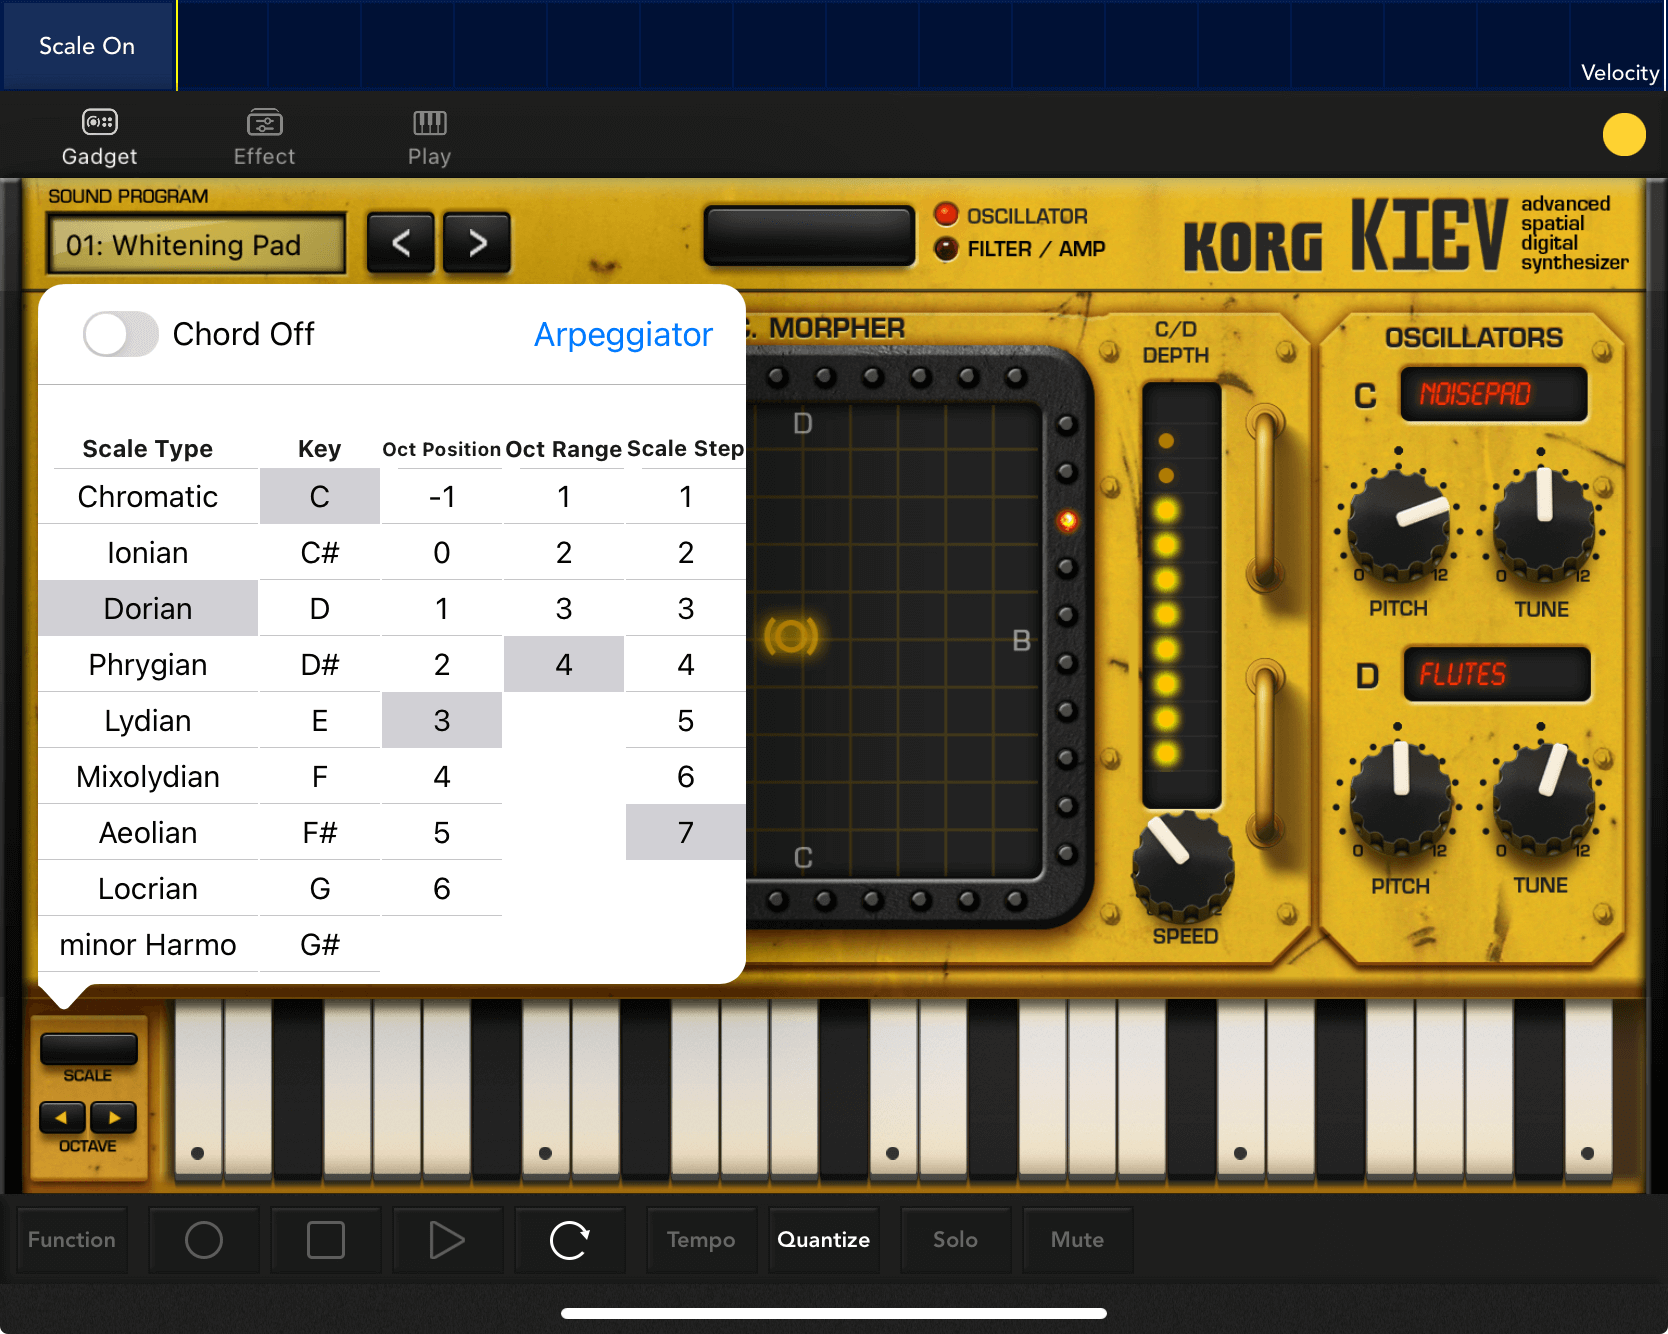Open the Function menu
This screenshot has height=1334, width=1668.
click(72, 1240)
